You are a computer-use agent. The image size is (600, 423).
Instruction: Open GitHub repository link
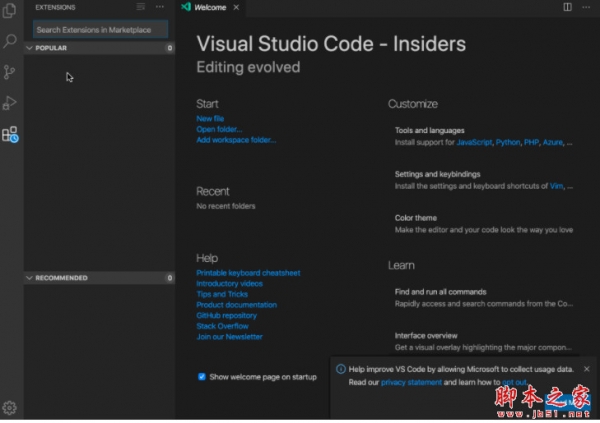click(x=227, y=316)
